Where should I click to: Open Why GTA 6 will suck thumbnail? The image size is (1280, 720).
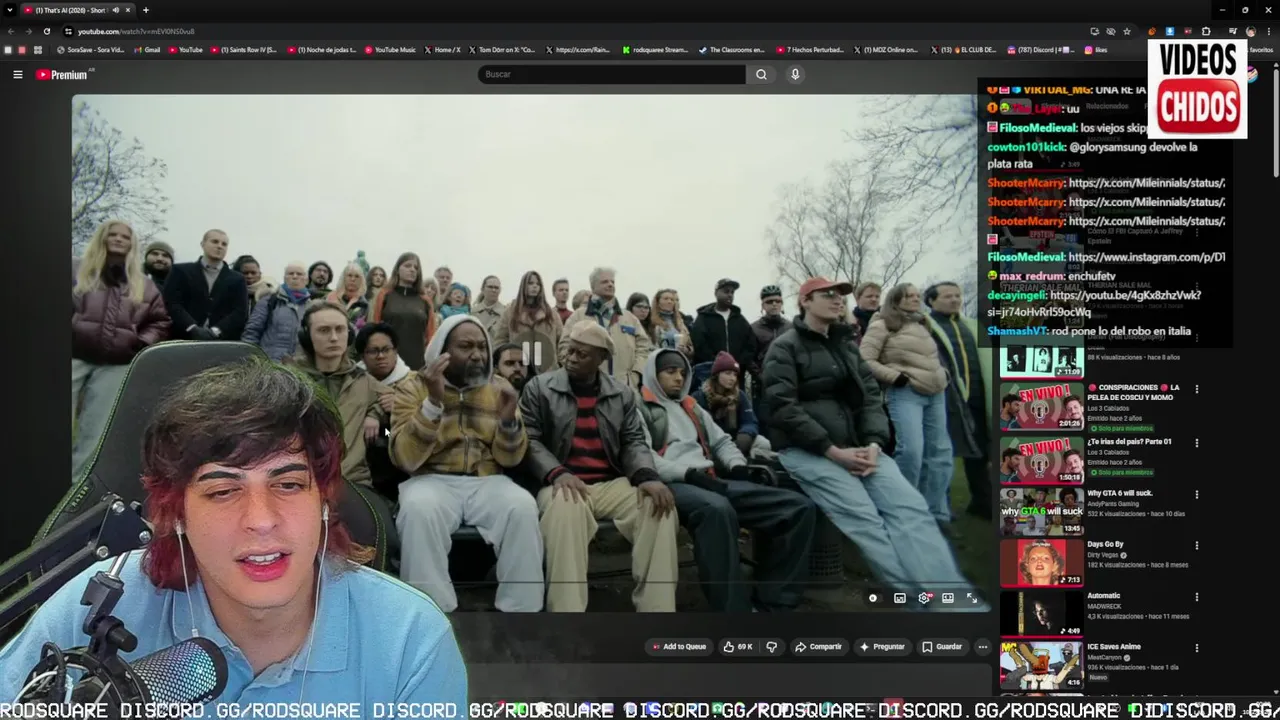click(1041, 511)
